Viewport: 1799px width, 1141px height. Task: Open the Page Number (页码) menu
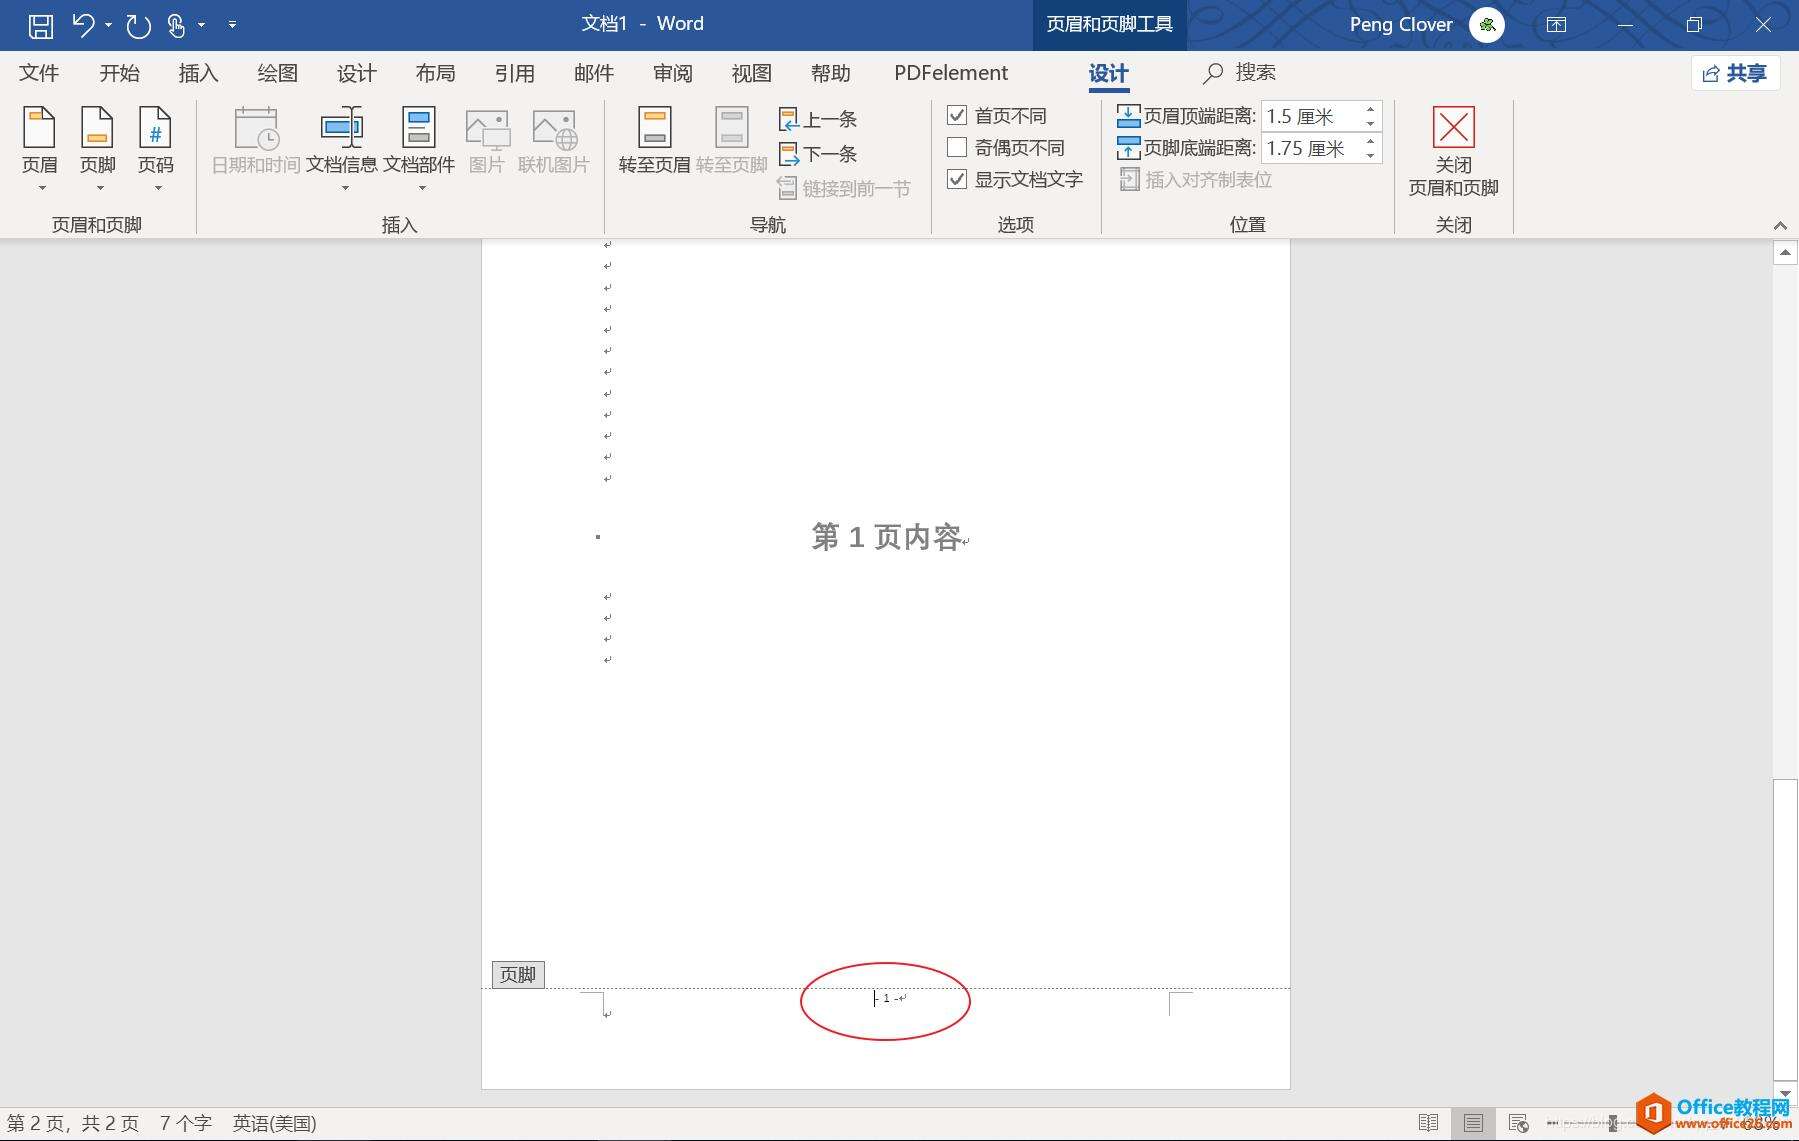click(156, 149)
